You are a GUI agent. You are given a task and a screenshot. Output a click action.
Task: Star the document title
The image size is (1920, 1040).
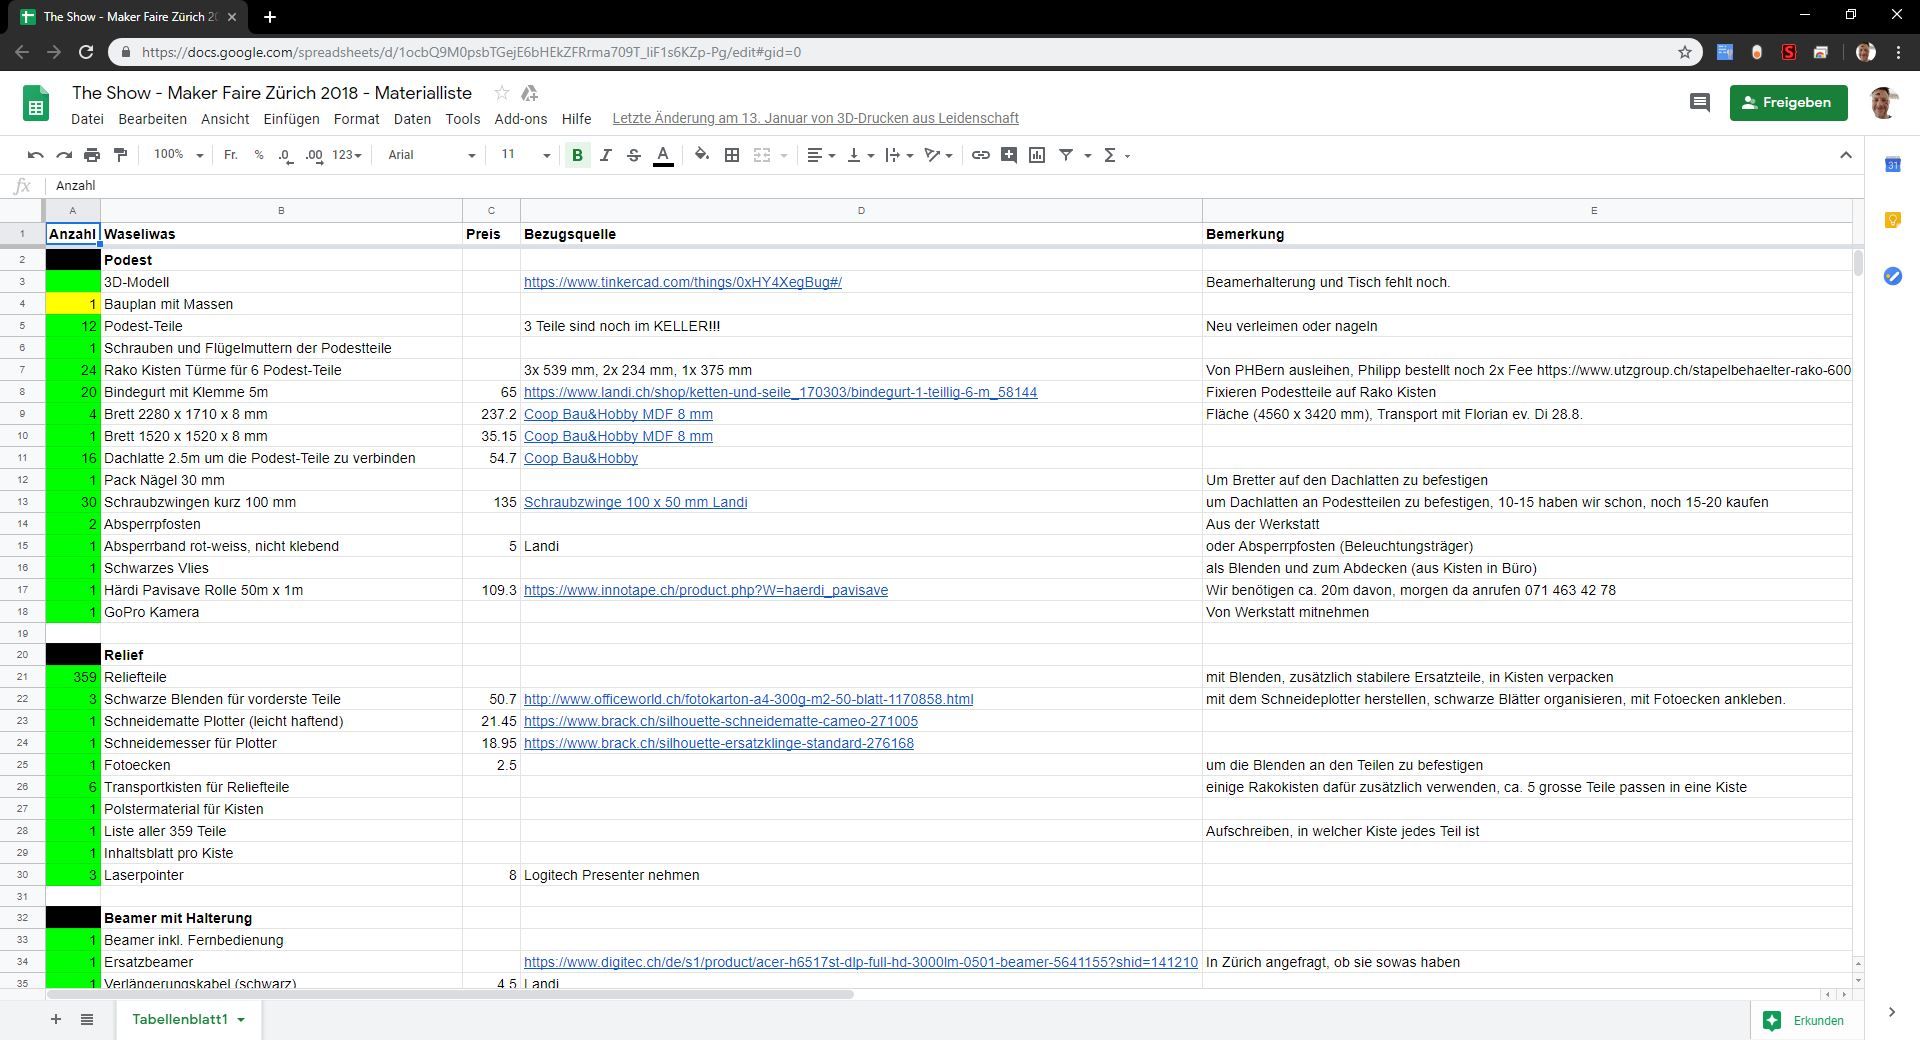click(x=501, y=93)
